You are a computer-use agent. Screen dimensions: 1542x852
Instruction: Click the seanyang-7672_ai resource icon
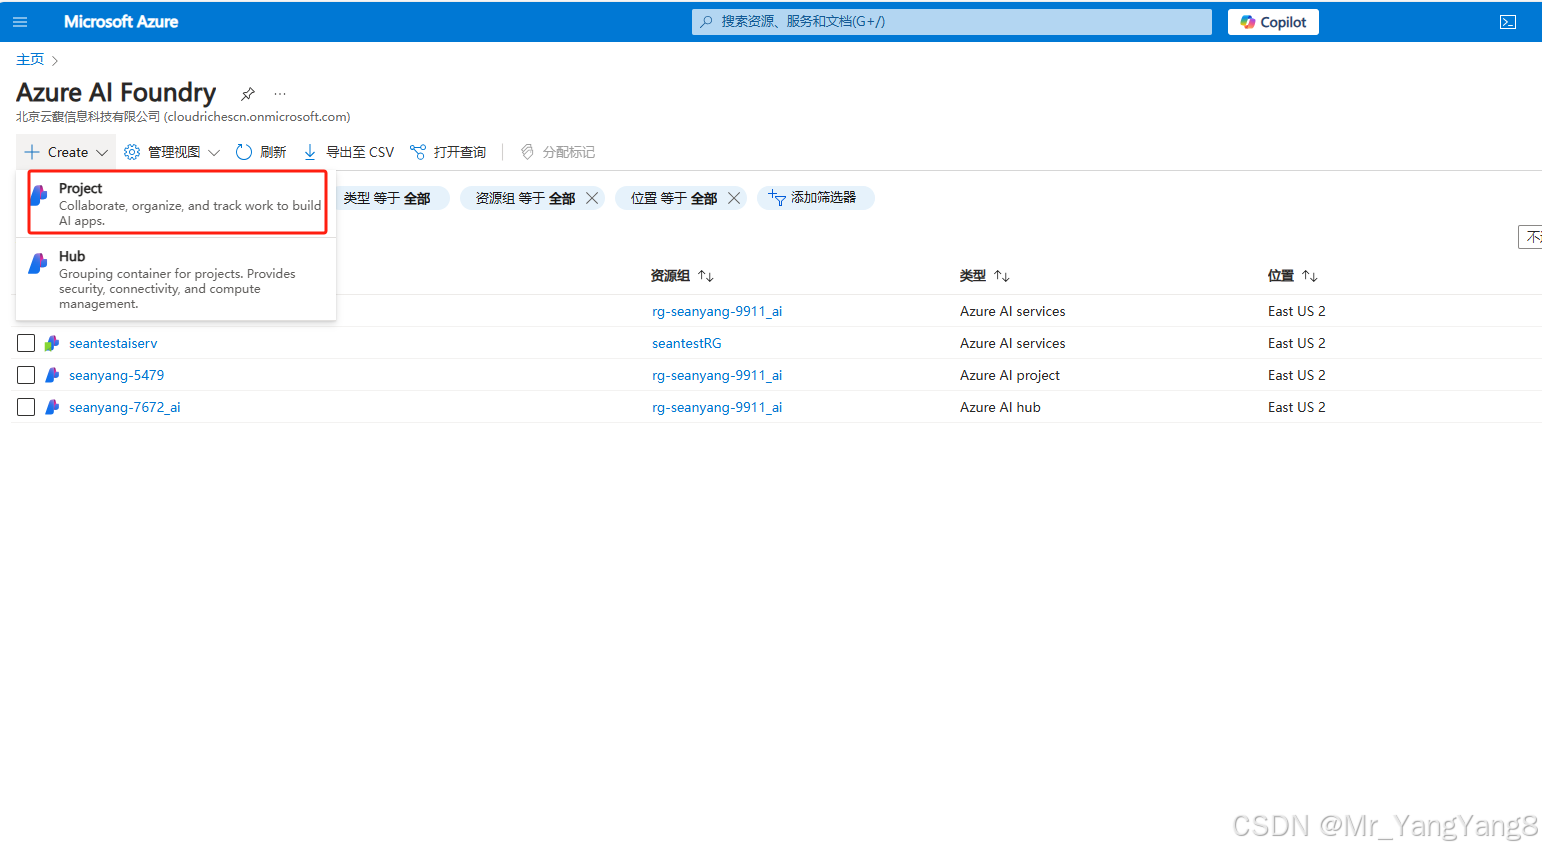click(52, 407)
